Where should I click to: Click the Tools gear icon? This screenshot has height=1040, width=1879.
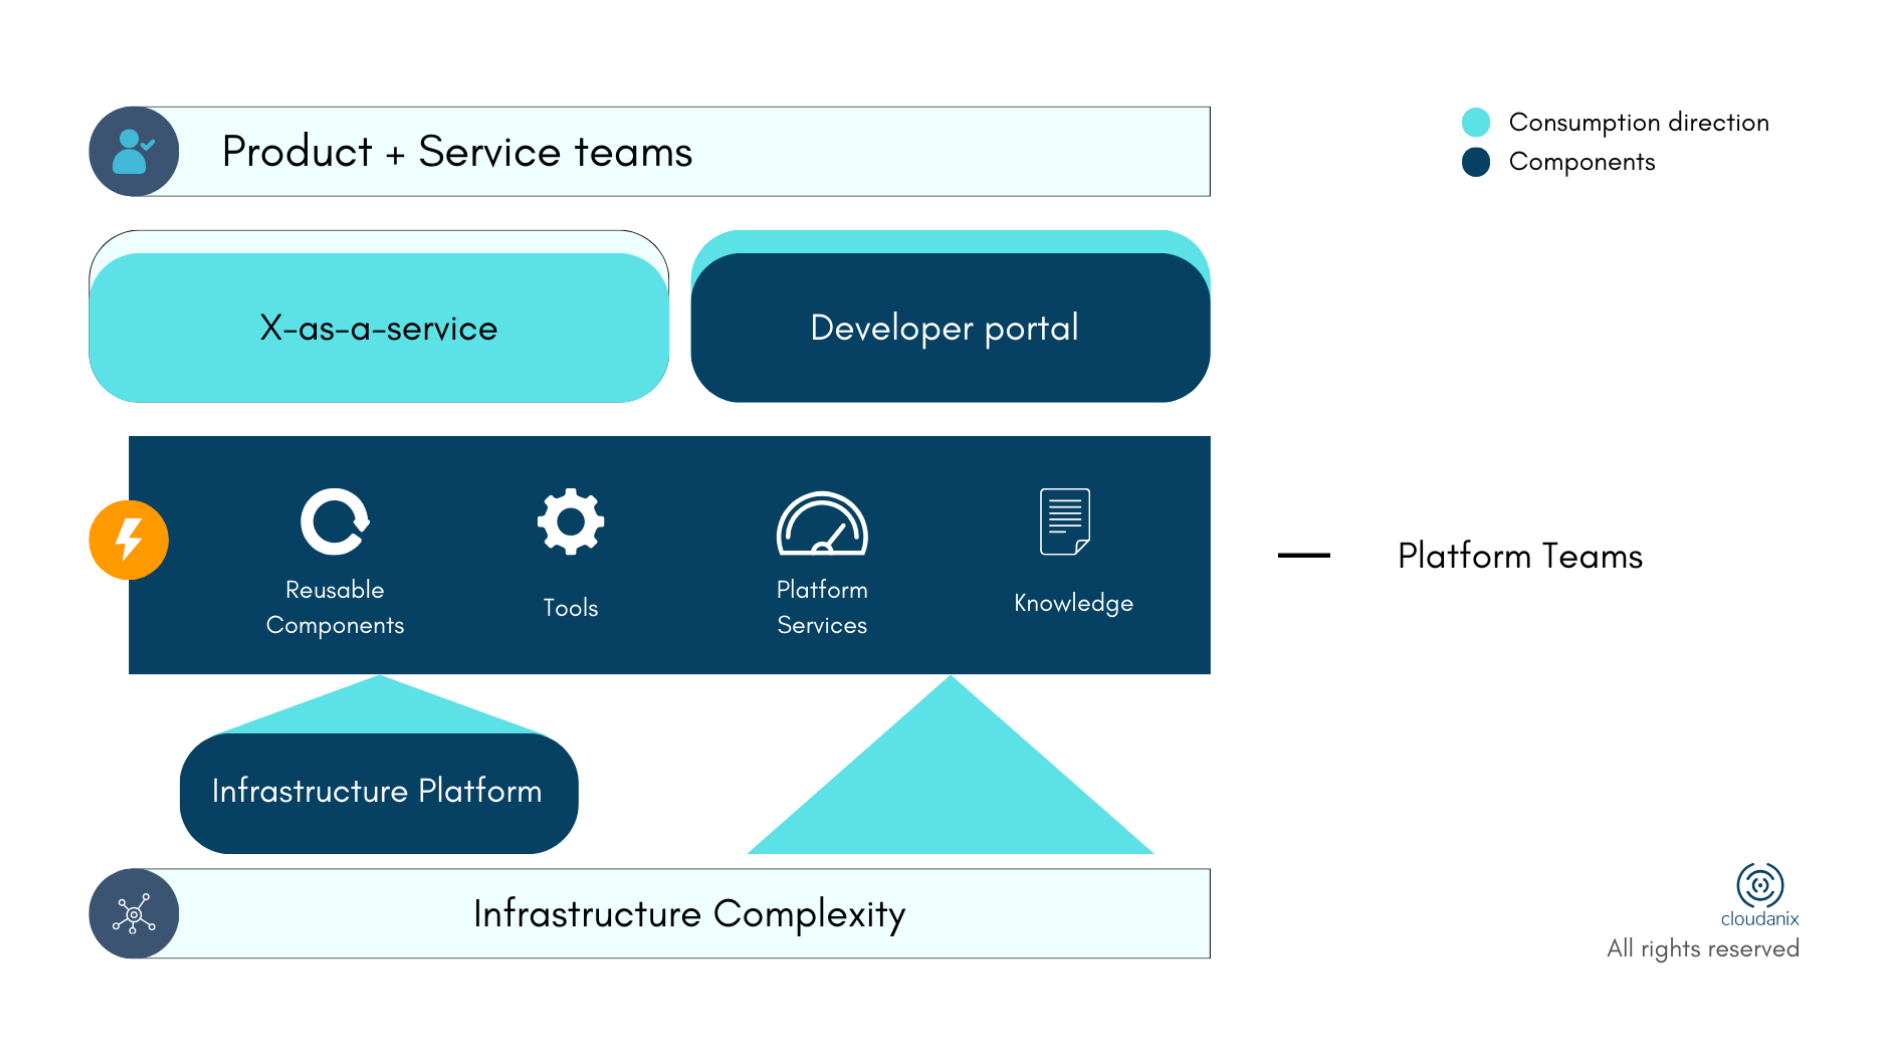(570, 521)
